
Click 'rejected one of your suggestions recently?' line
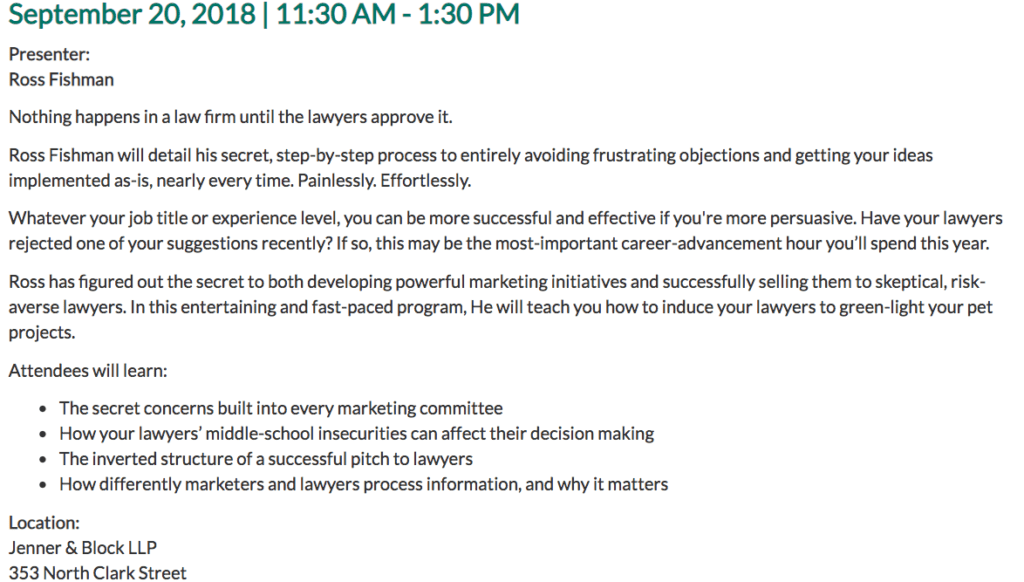click(x=170, y=244)
